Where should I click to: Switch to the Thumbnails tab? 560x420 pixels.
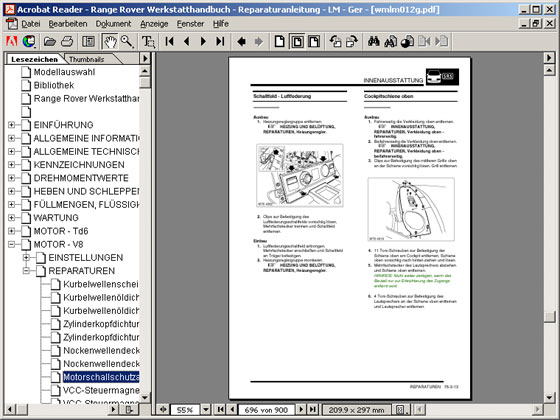pos(86,59)
